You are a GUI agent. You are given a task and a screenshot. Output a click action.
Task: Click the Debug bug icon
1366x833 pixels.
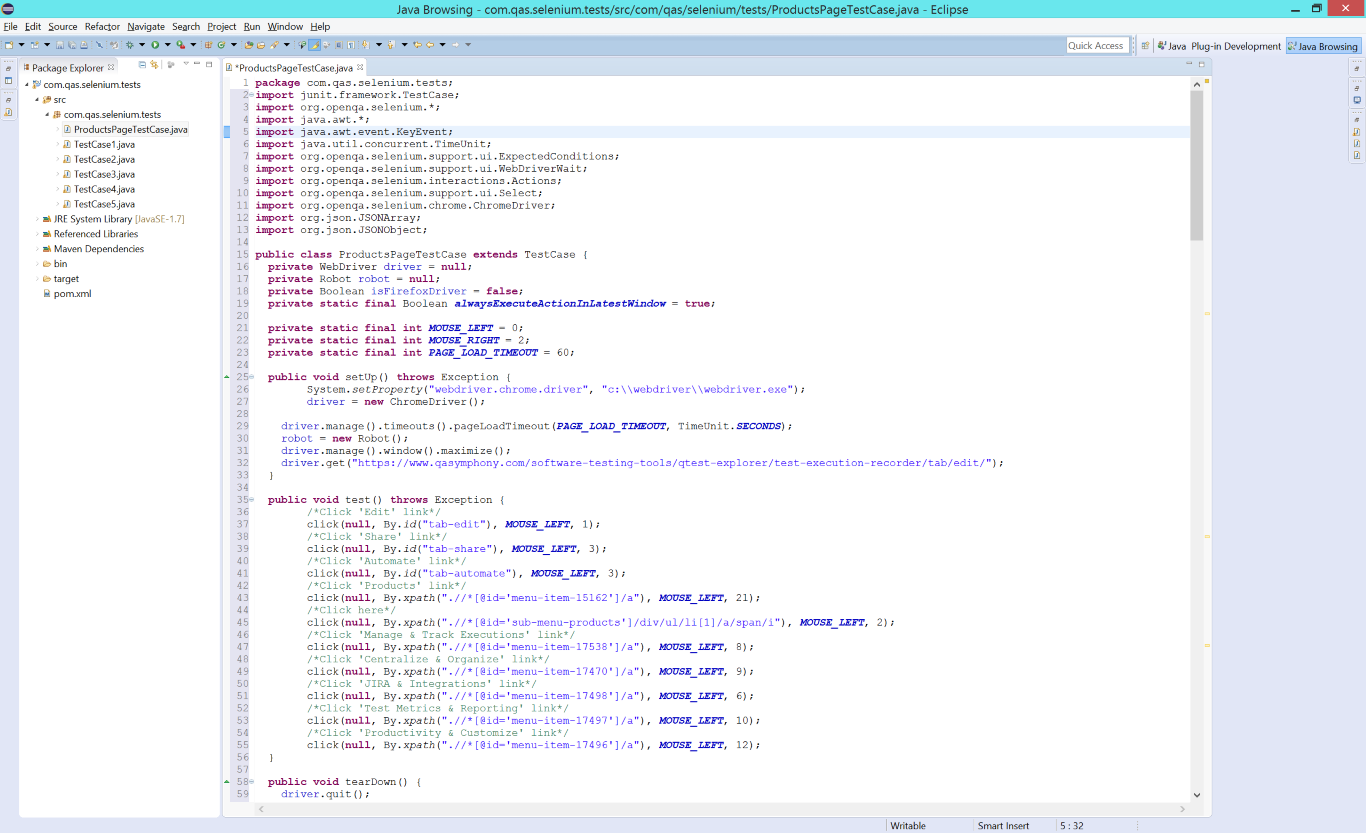click(130, 45)
